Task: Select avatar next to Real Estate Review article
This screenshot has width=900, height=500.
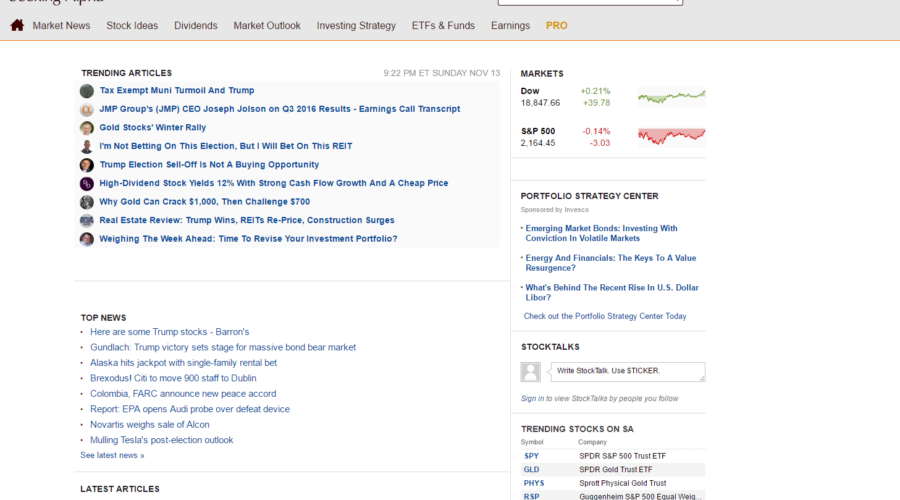Action: point(87,220)
